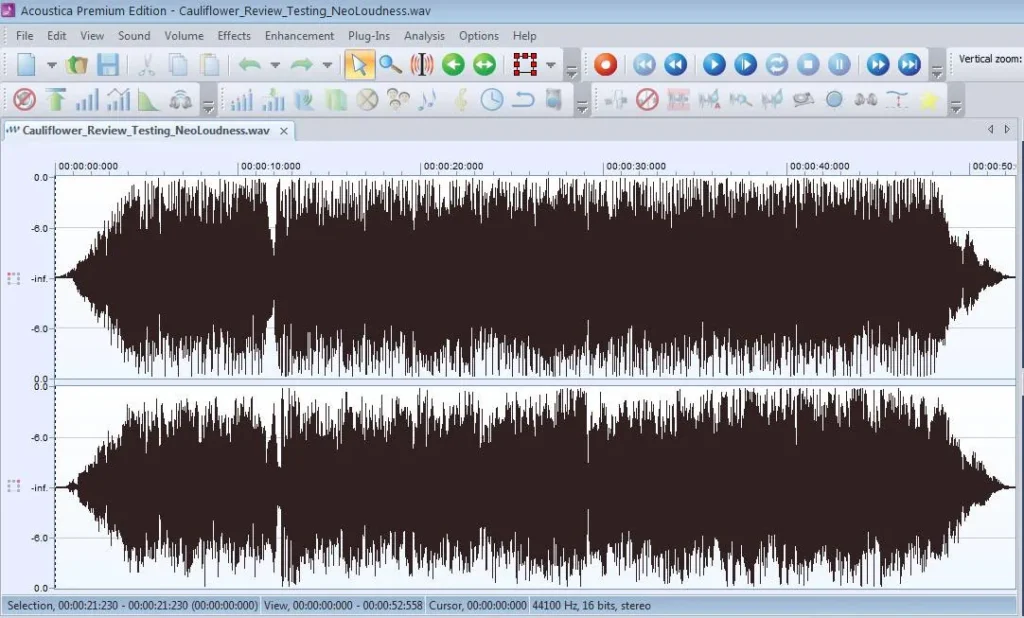Paste from clipboard with paste icon
The width and height of the screenshot is (1024, 618).
(x=209, y=65)
